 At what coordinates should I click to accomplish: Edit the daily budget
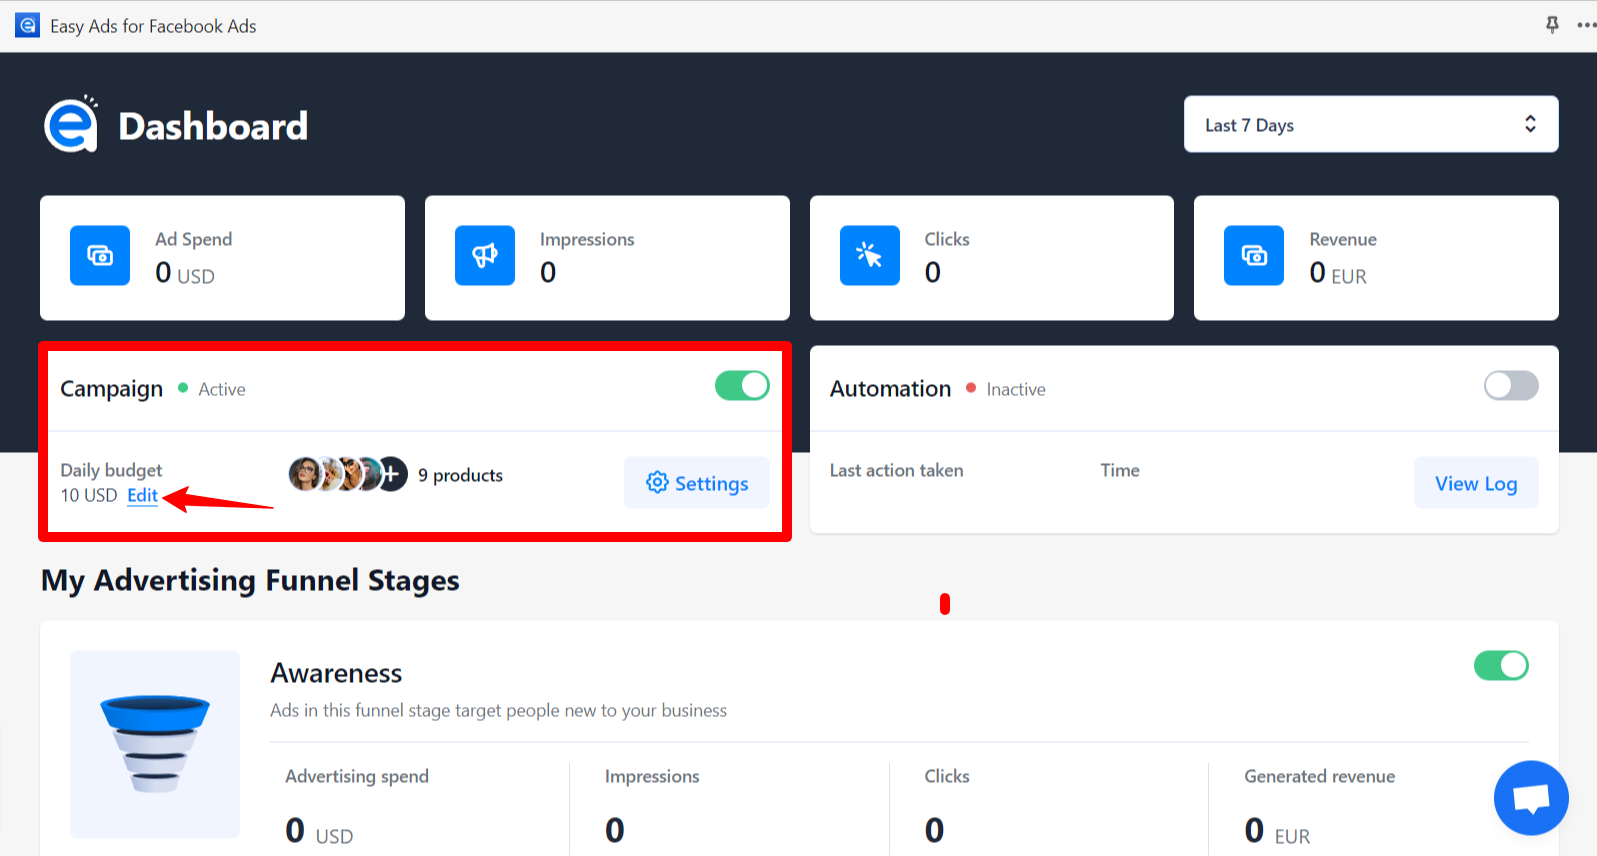[x=142, y=496]
